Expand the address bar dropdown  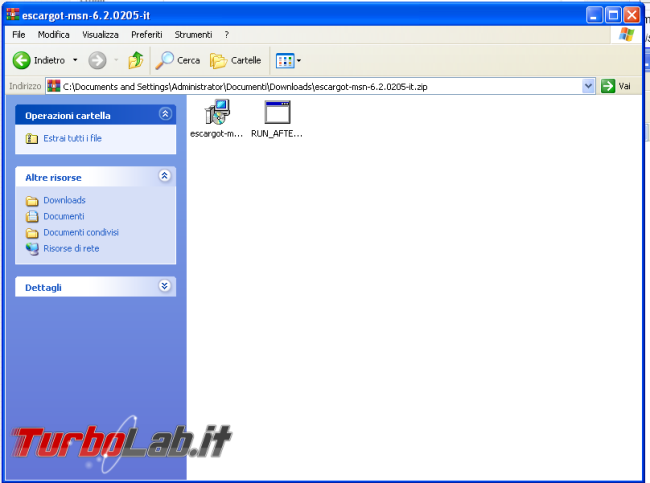[x=588, y=86]
